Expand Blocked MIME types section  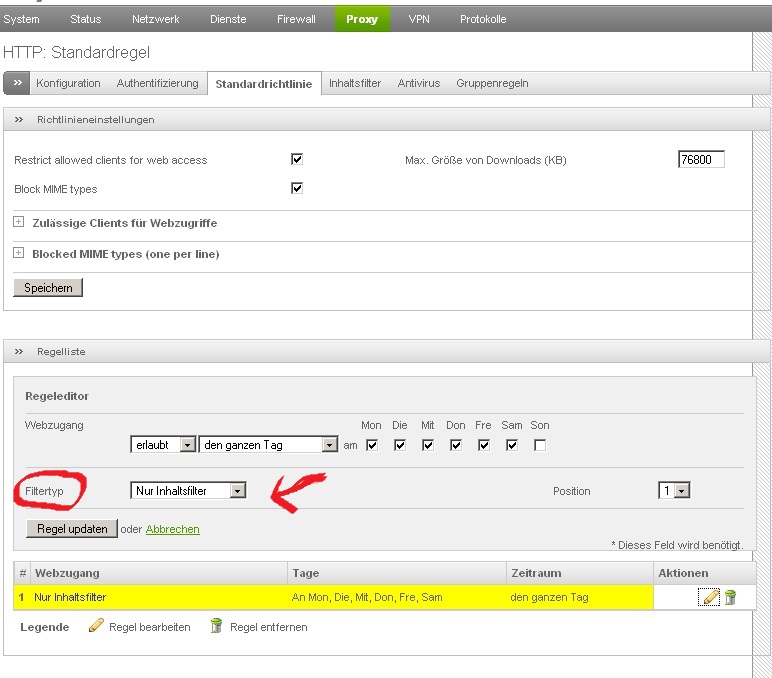(x=19, y=253)
